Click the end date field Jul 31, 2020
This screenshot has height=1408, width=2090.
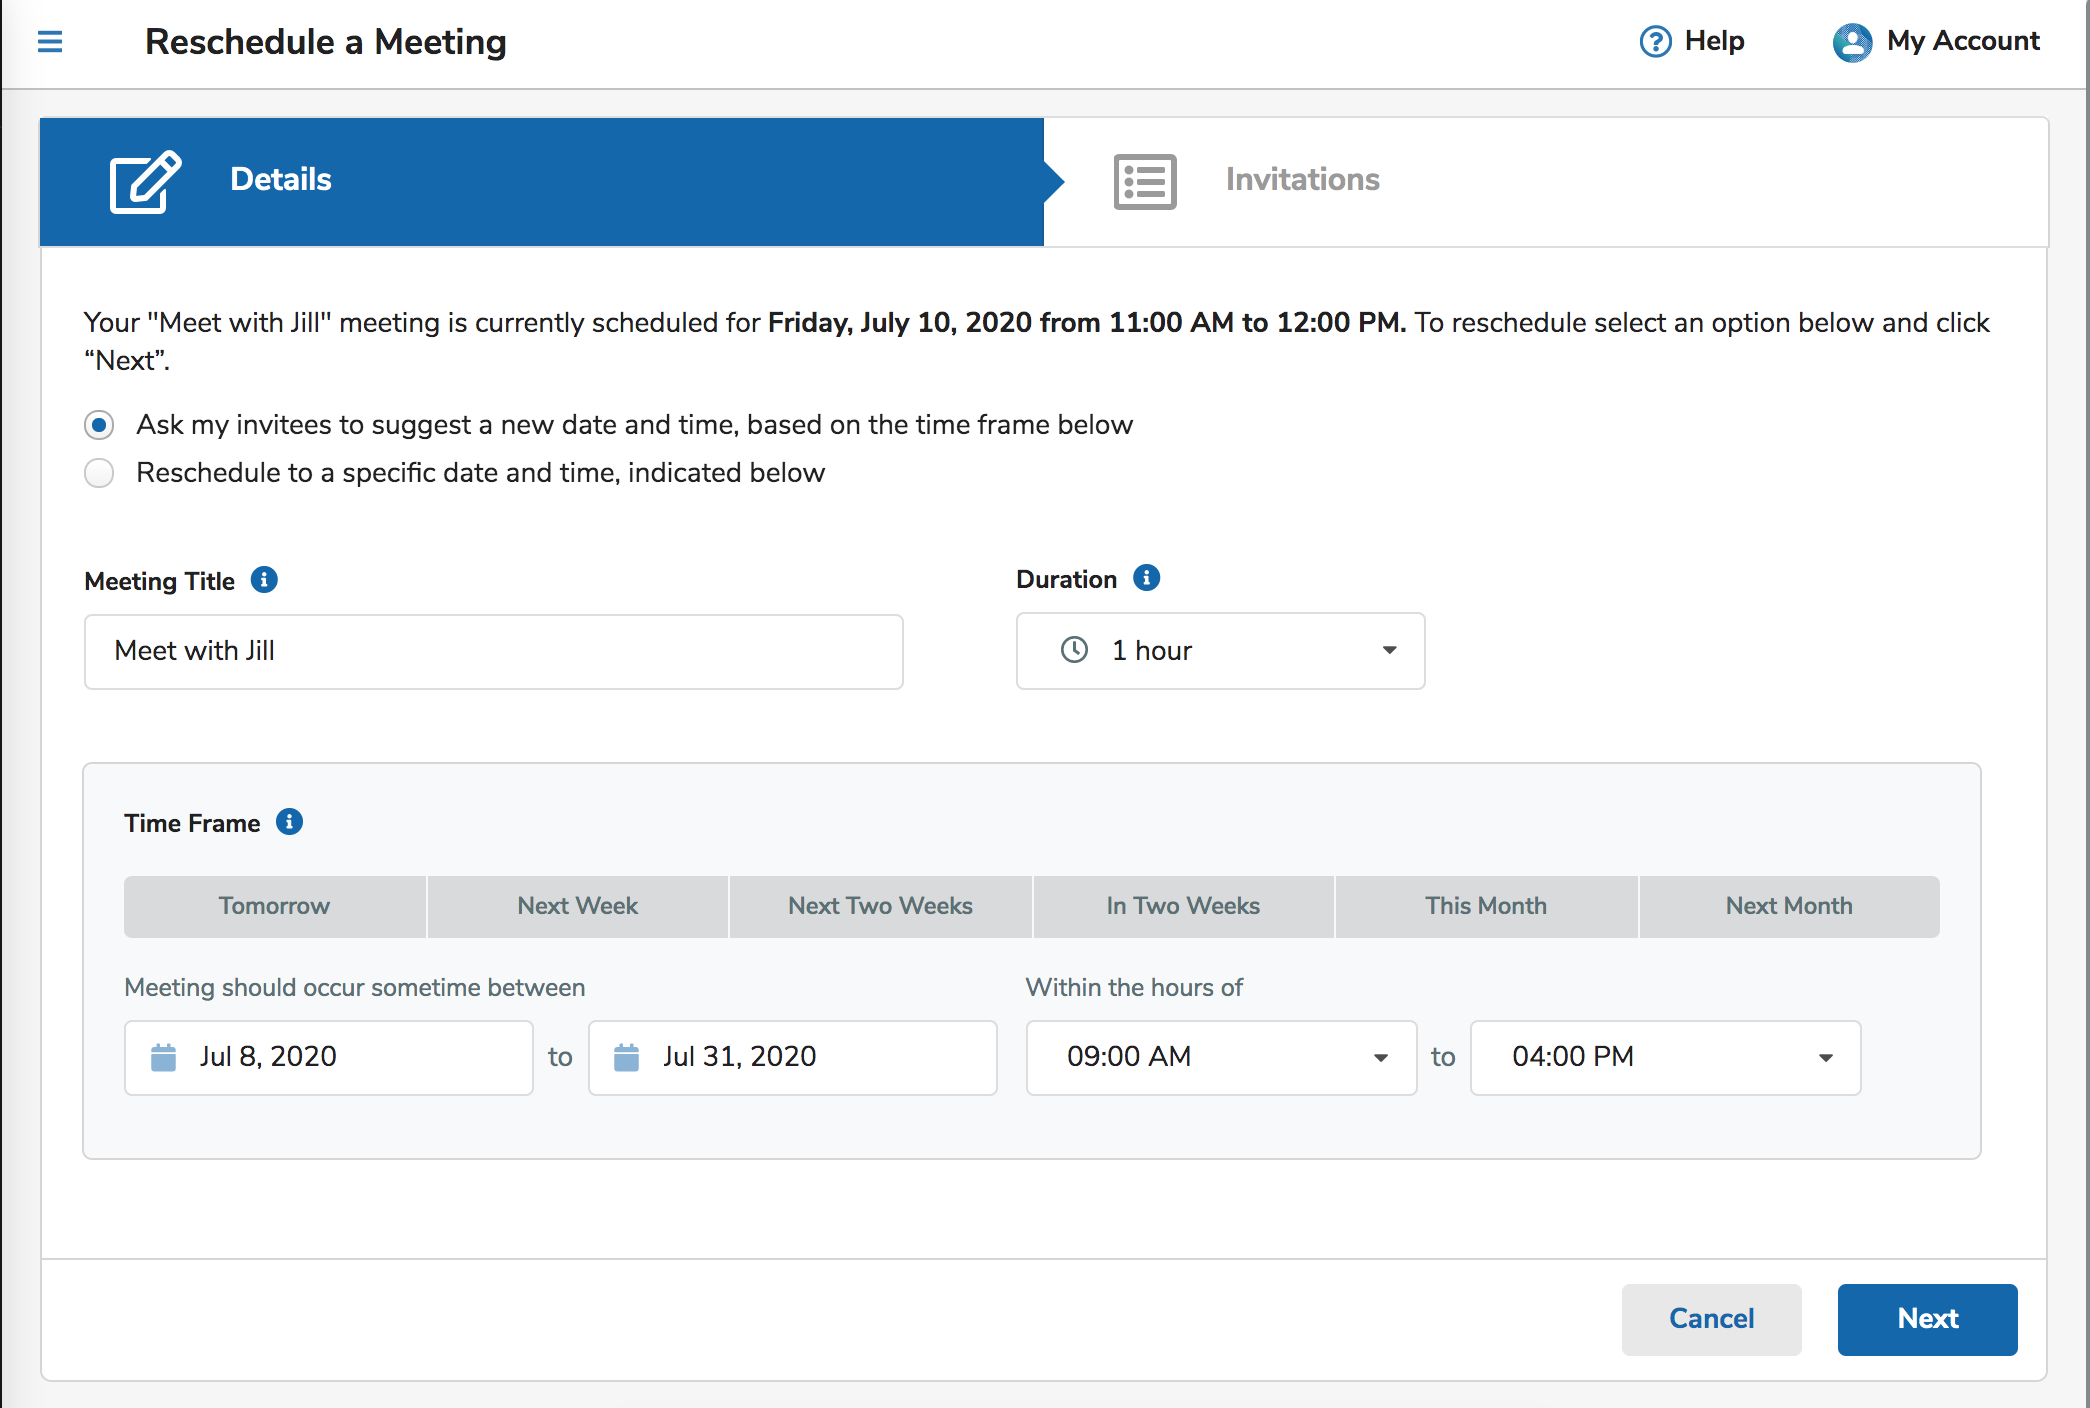[793, 1058]
